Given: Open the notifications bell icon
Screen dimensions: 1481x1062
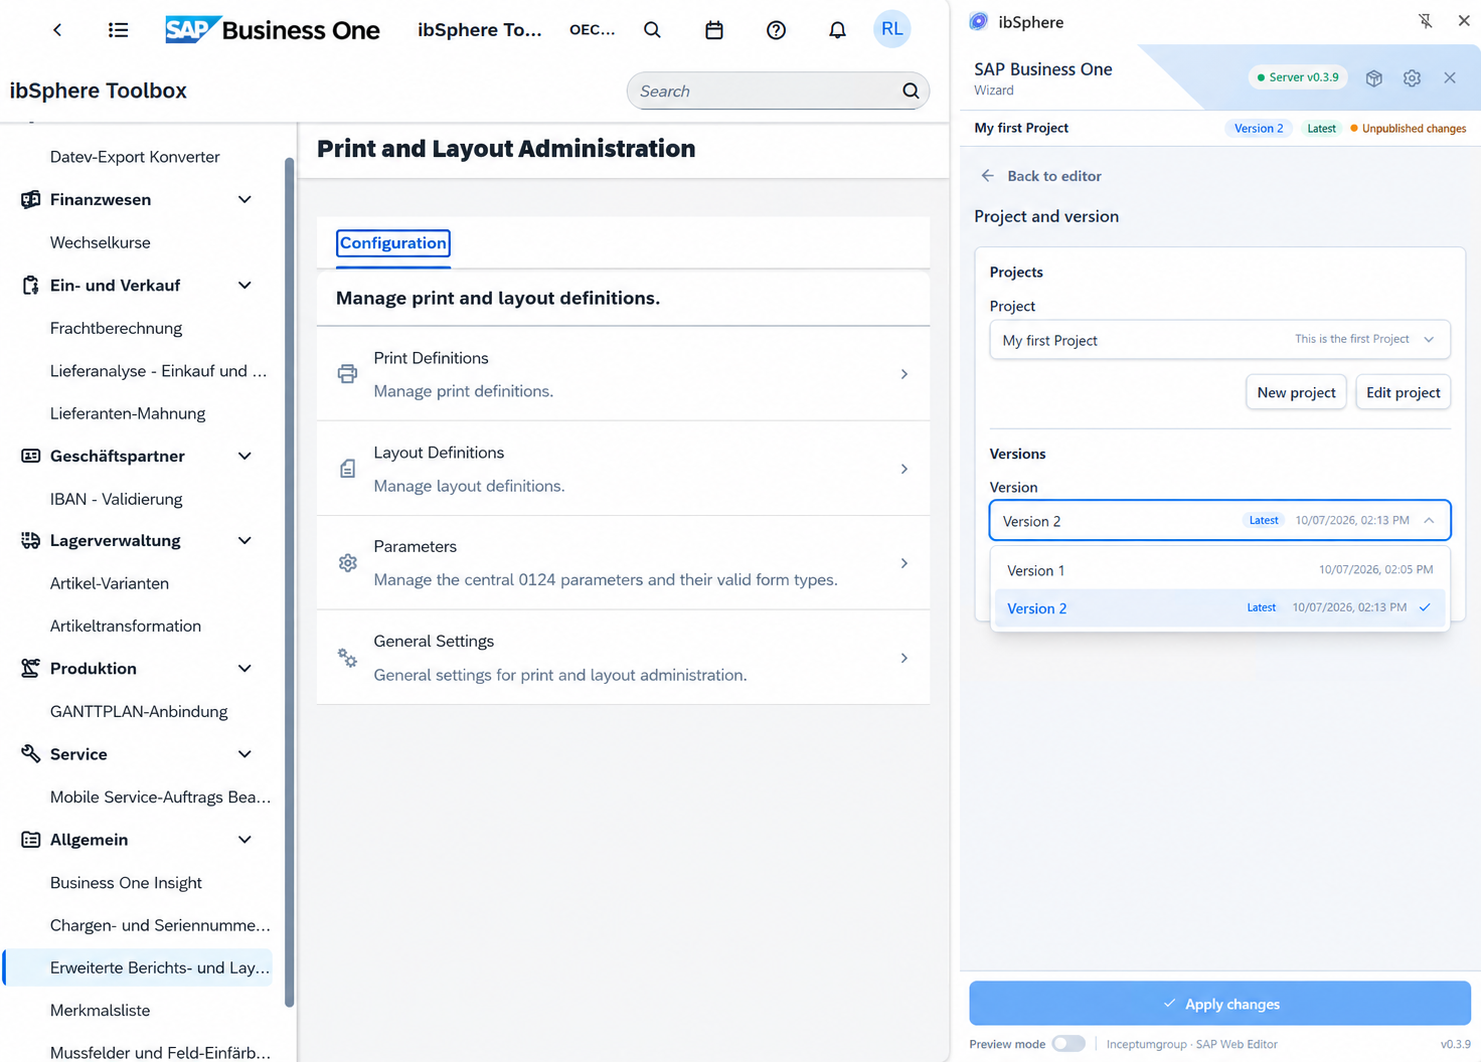Looking at the screenshot, I should [838, 30].
